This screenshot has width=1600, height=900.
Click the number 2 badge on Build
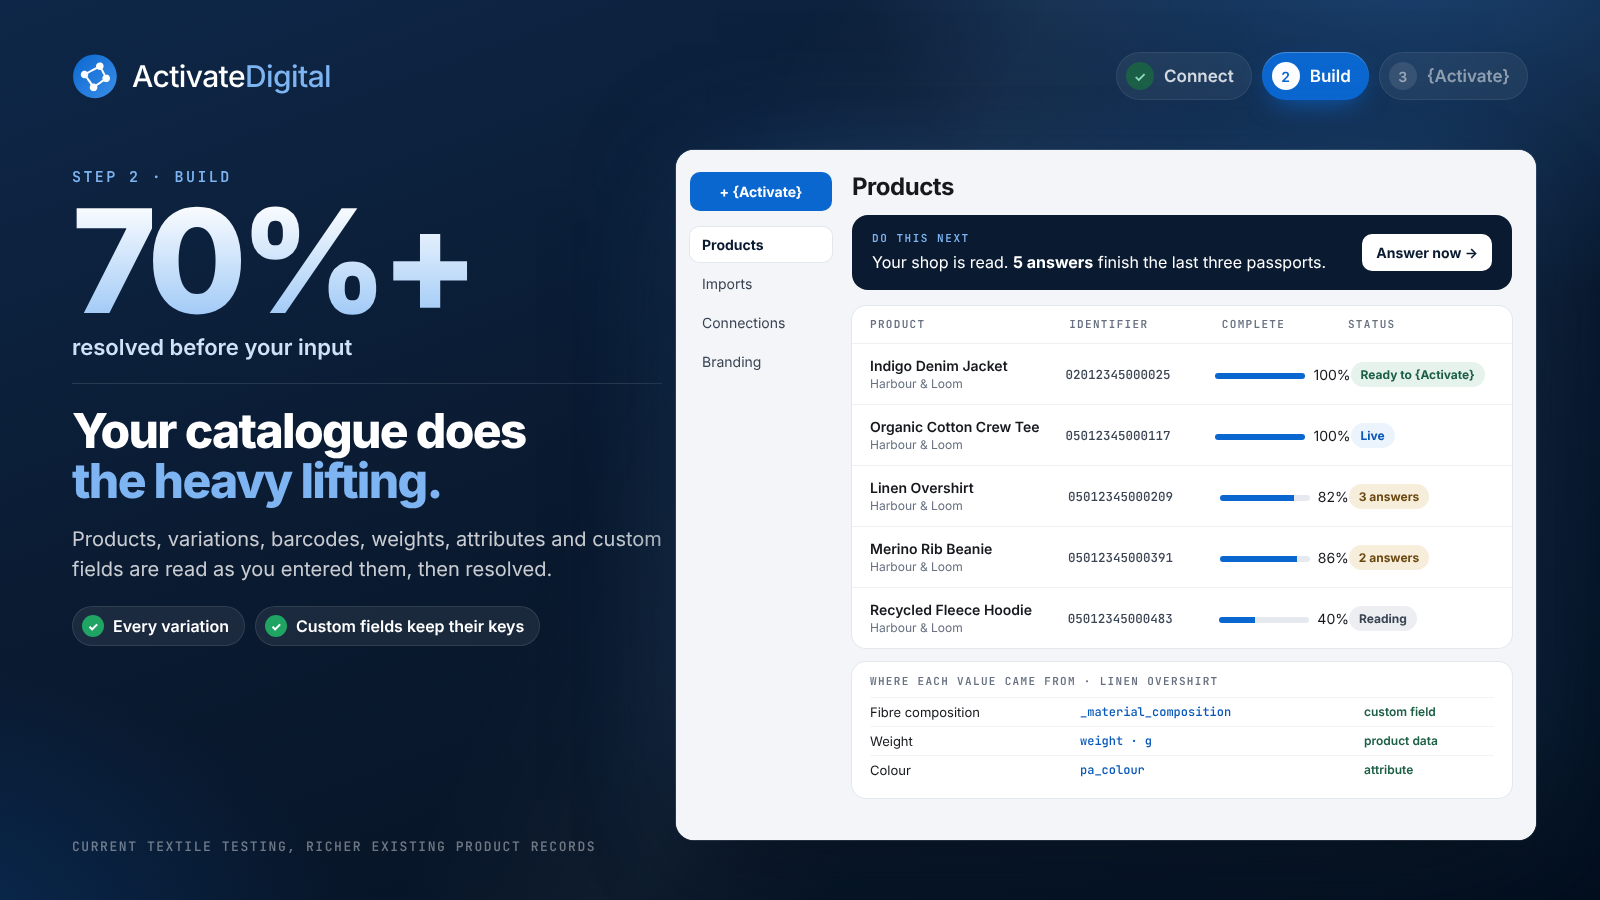tap(1286, 76)
